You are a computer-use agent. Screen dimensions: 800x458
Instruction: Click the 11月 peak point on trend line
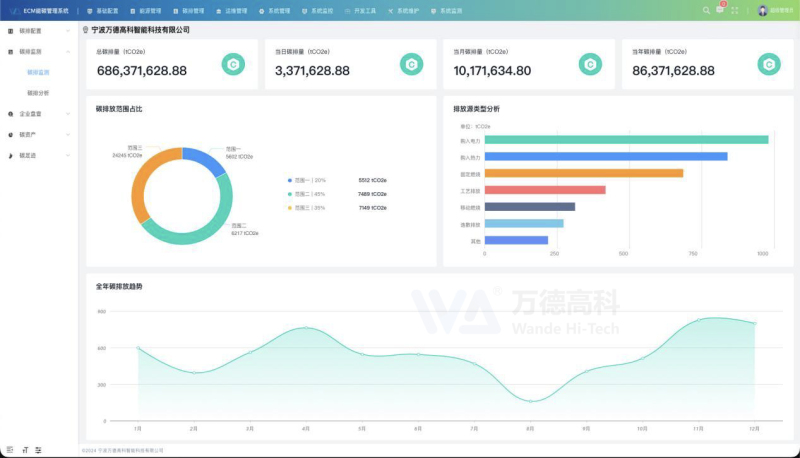(x=698, y=320)
